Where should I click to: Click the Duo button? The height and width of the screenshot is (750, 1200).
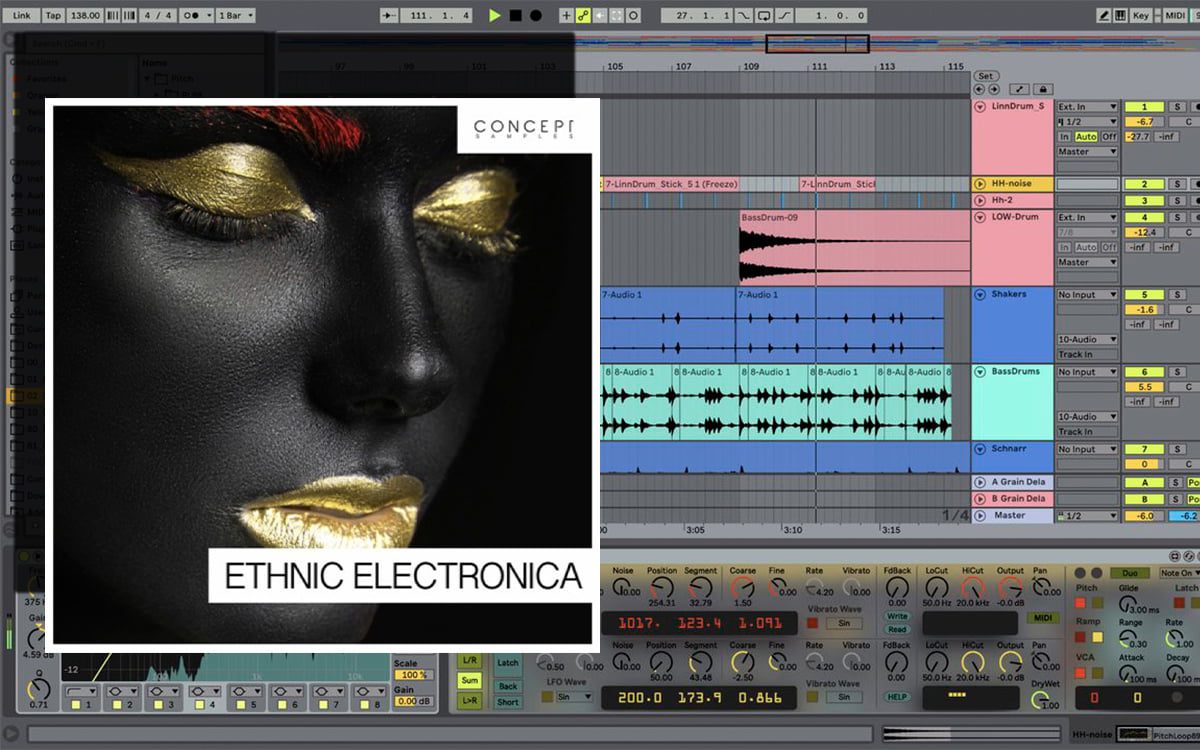(x=1129, y=573)
